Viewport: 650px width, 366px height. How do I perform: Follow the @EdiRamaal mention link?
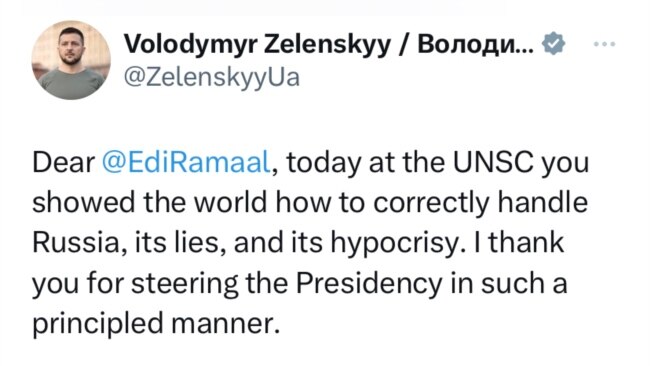(x=187, y=162)
